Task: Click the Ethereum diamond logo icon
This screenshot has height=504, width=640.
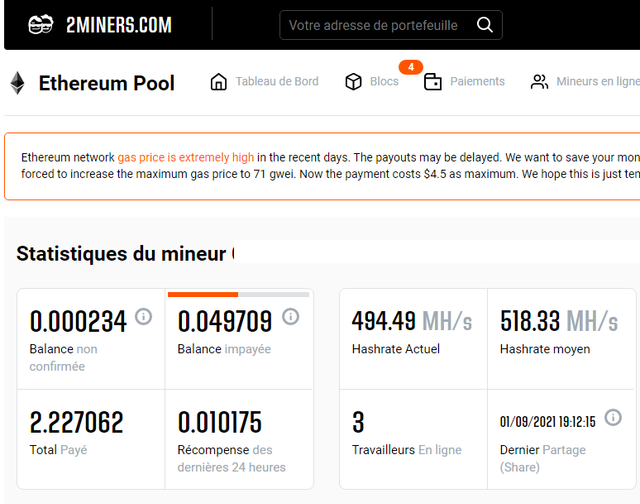Action: pyautogui.click(x=17, y=83)
